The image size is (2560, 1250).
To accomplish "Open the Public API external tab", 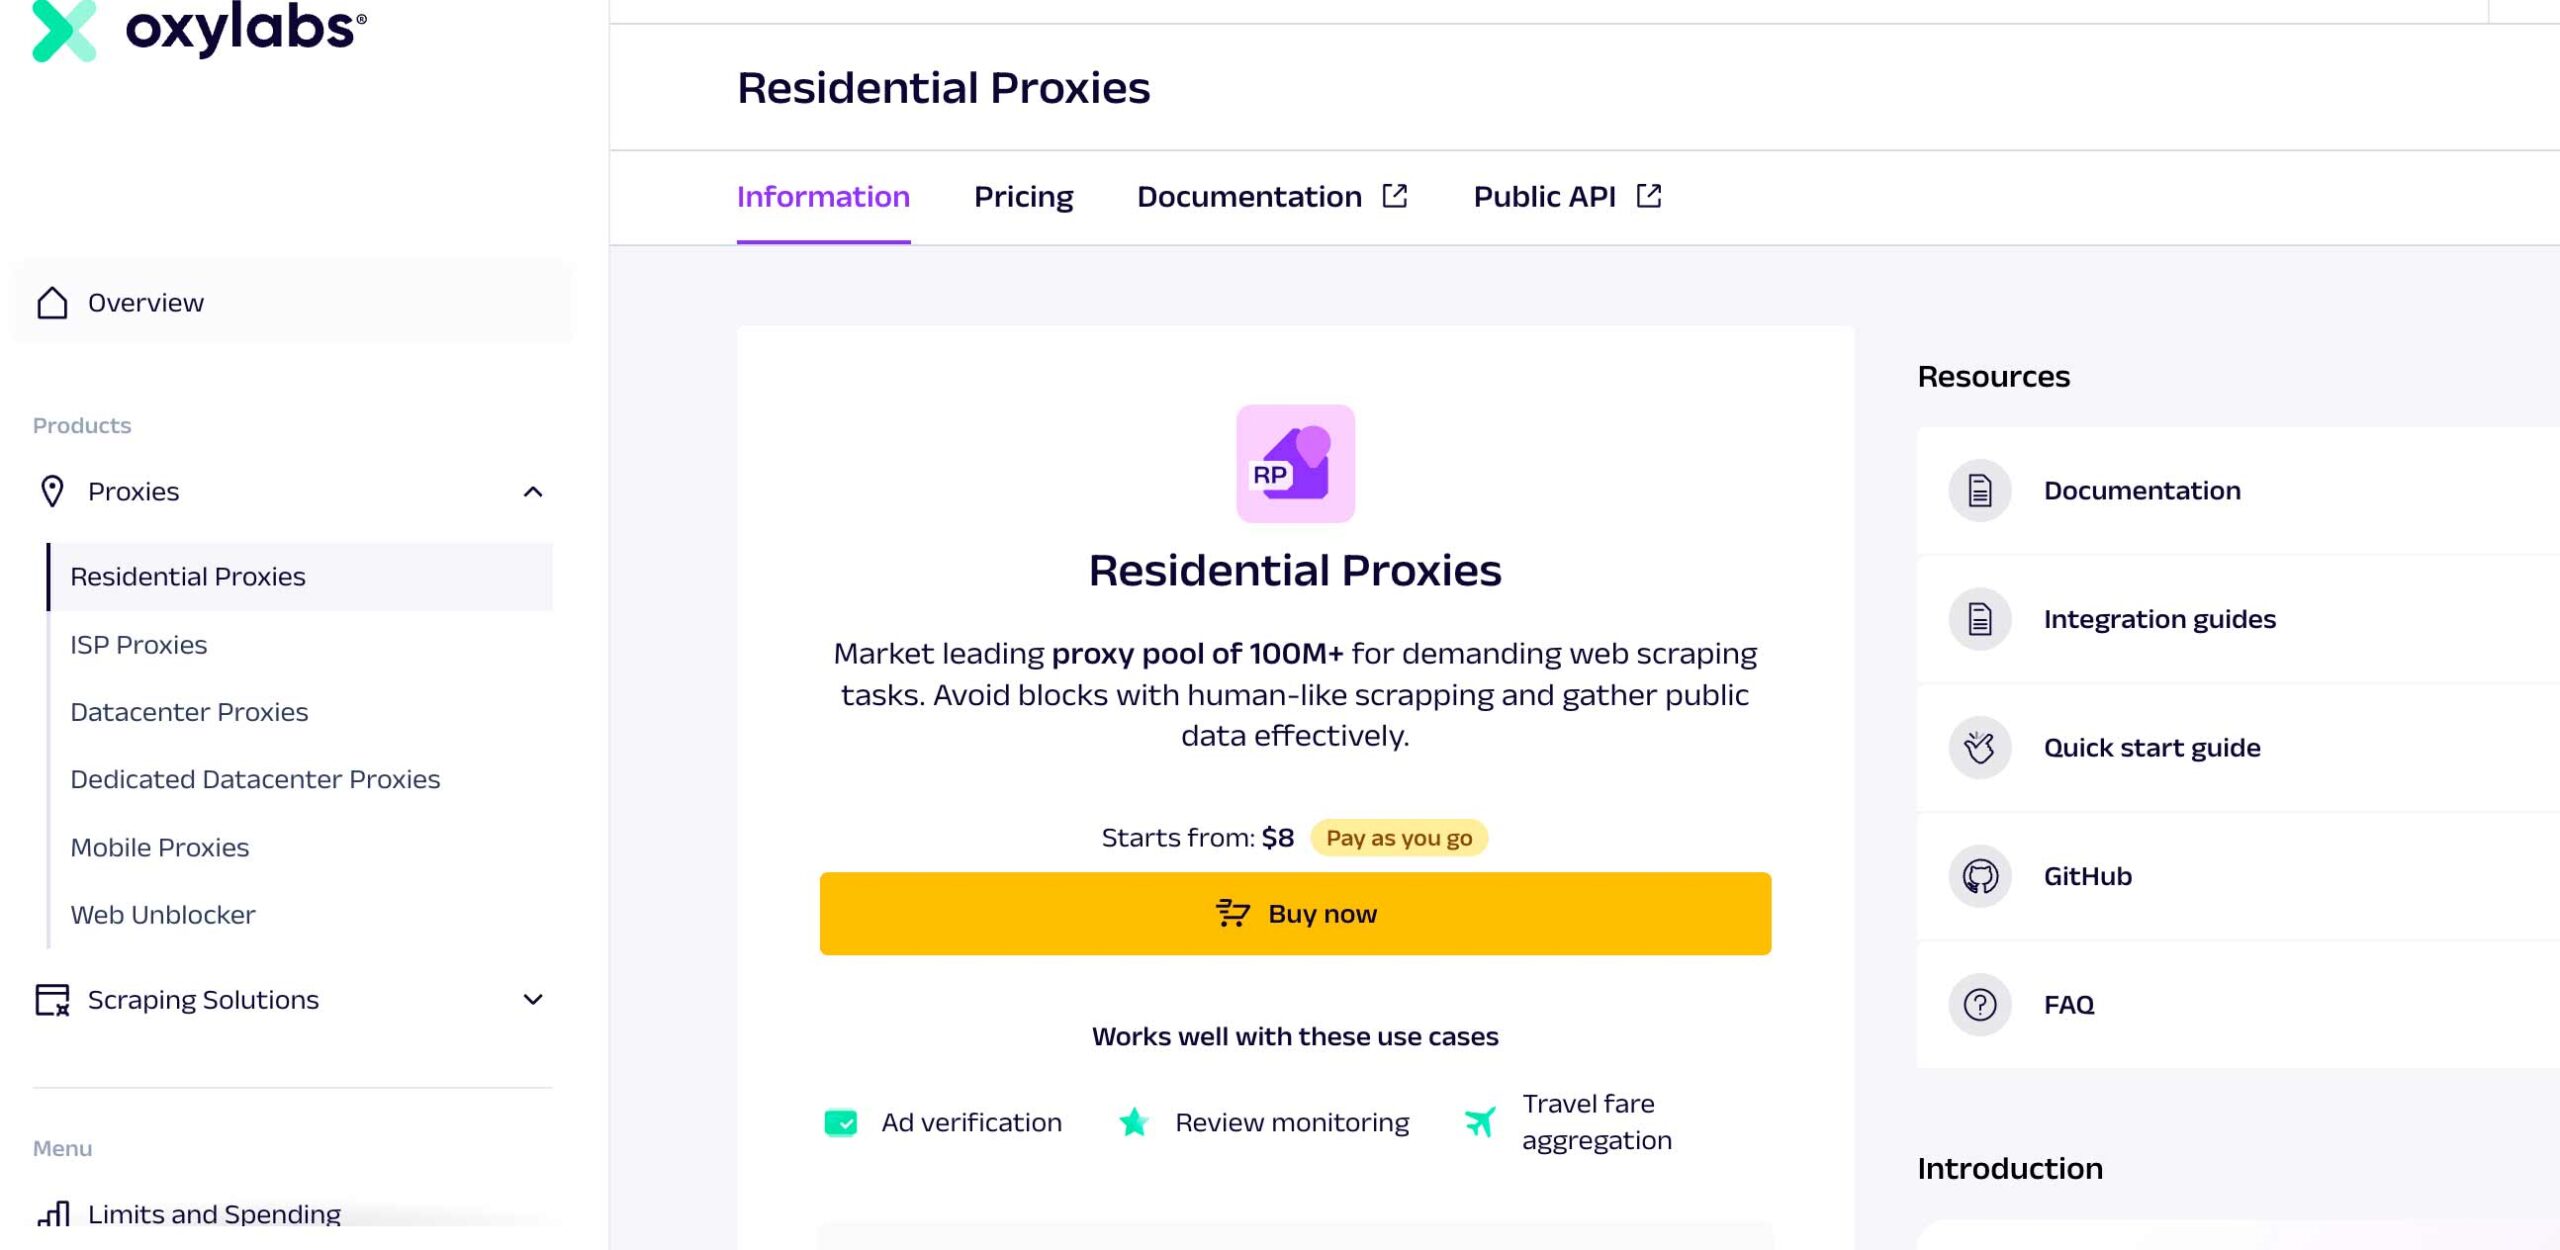I will click(1566, 197).
